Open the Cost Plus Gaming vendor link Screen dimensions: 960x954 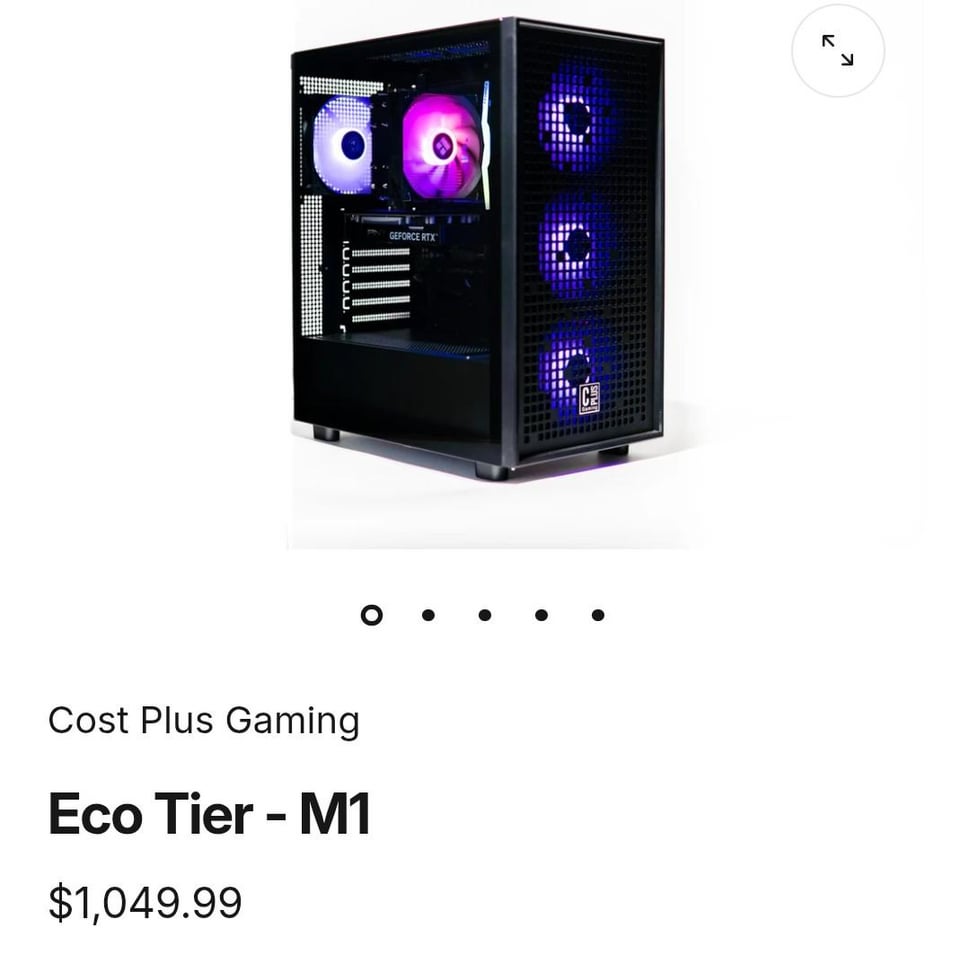point(204,721)
